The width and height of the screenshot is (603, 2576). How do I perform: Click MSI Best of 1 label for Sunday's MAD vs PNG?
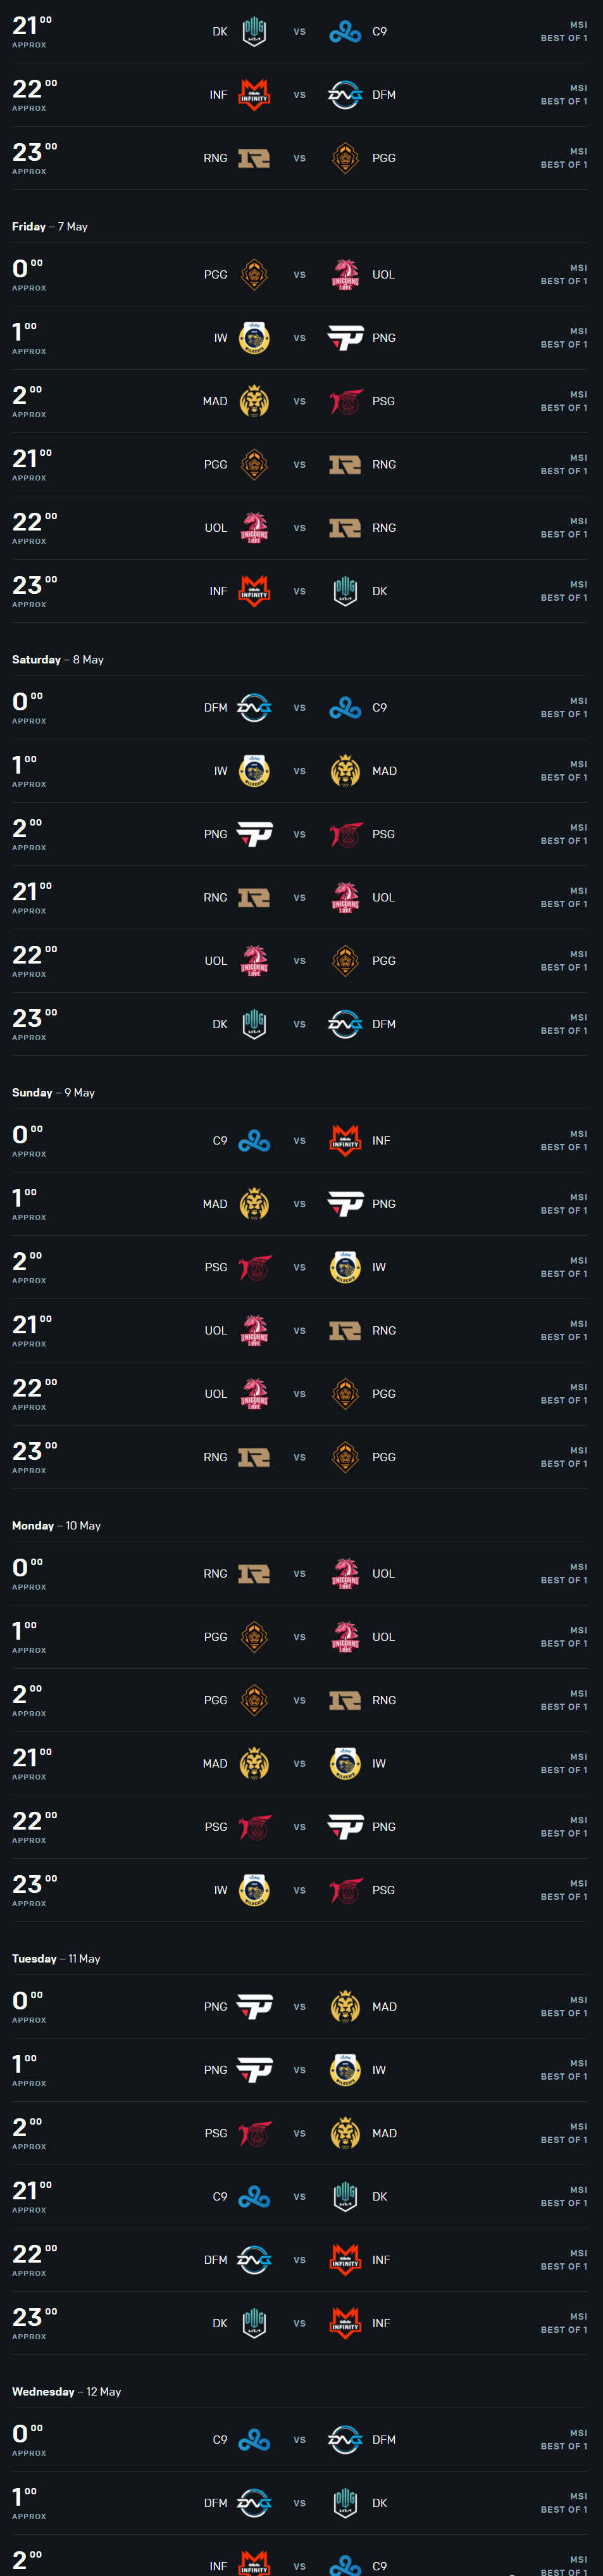pos(564,1204)
